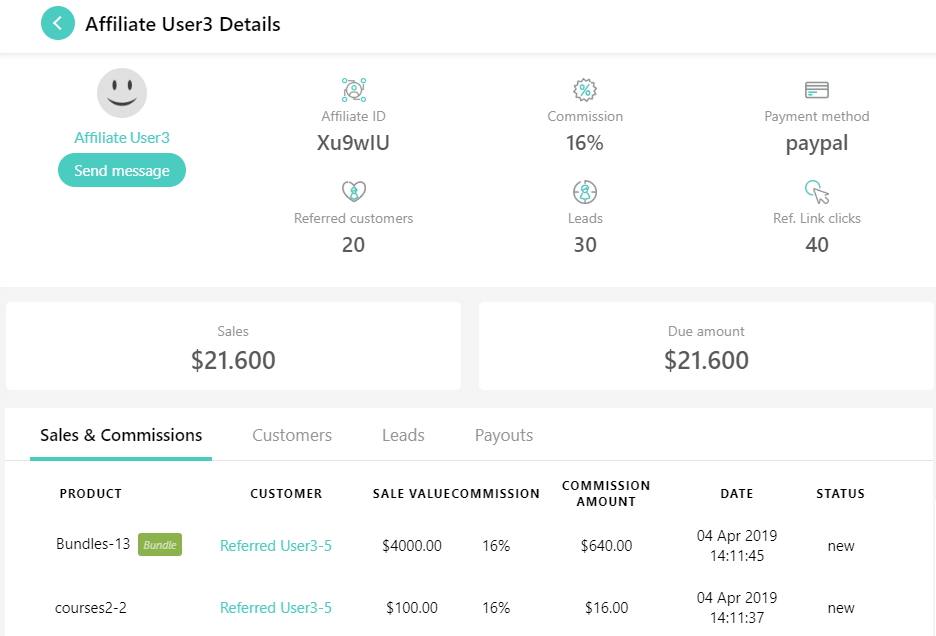Image resolution: width=936 pixels, height=636 pixels.
Task: Select the Sales & Commissions tab
Action: [121, 435]
